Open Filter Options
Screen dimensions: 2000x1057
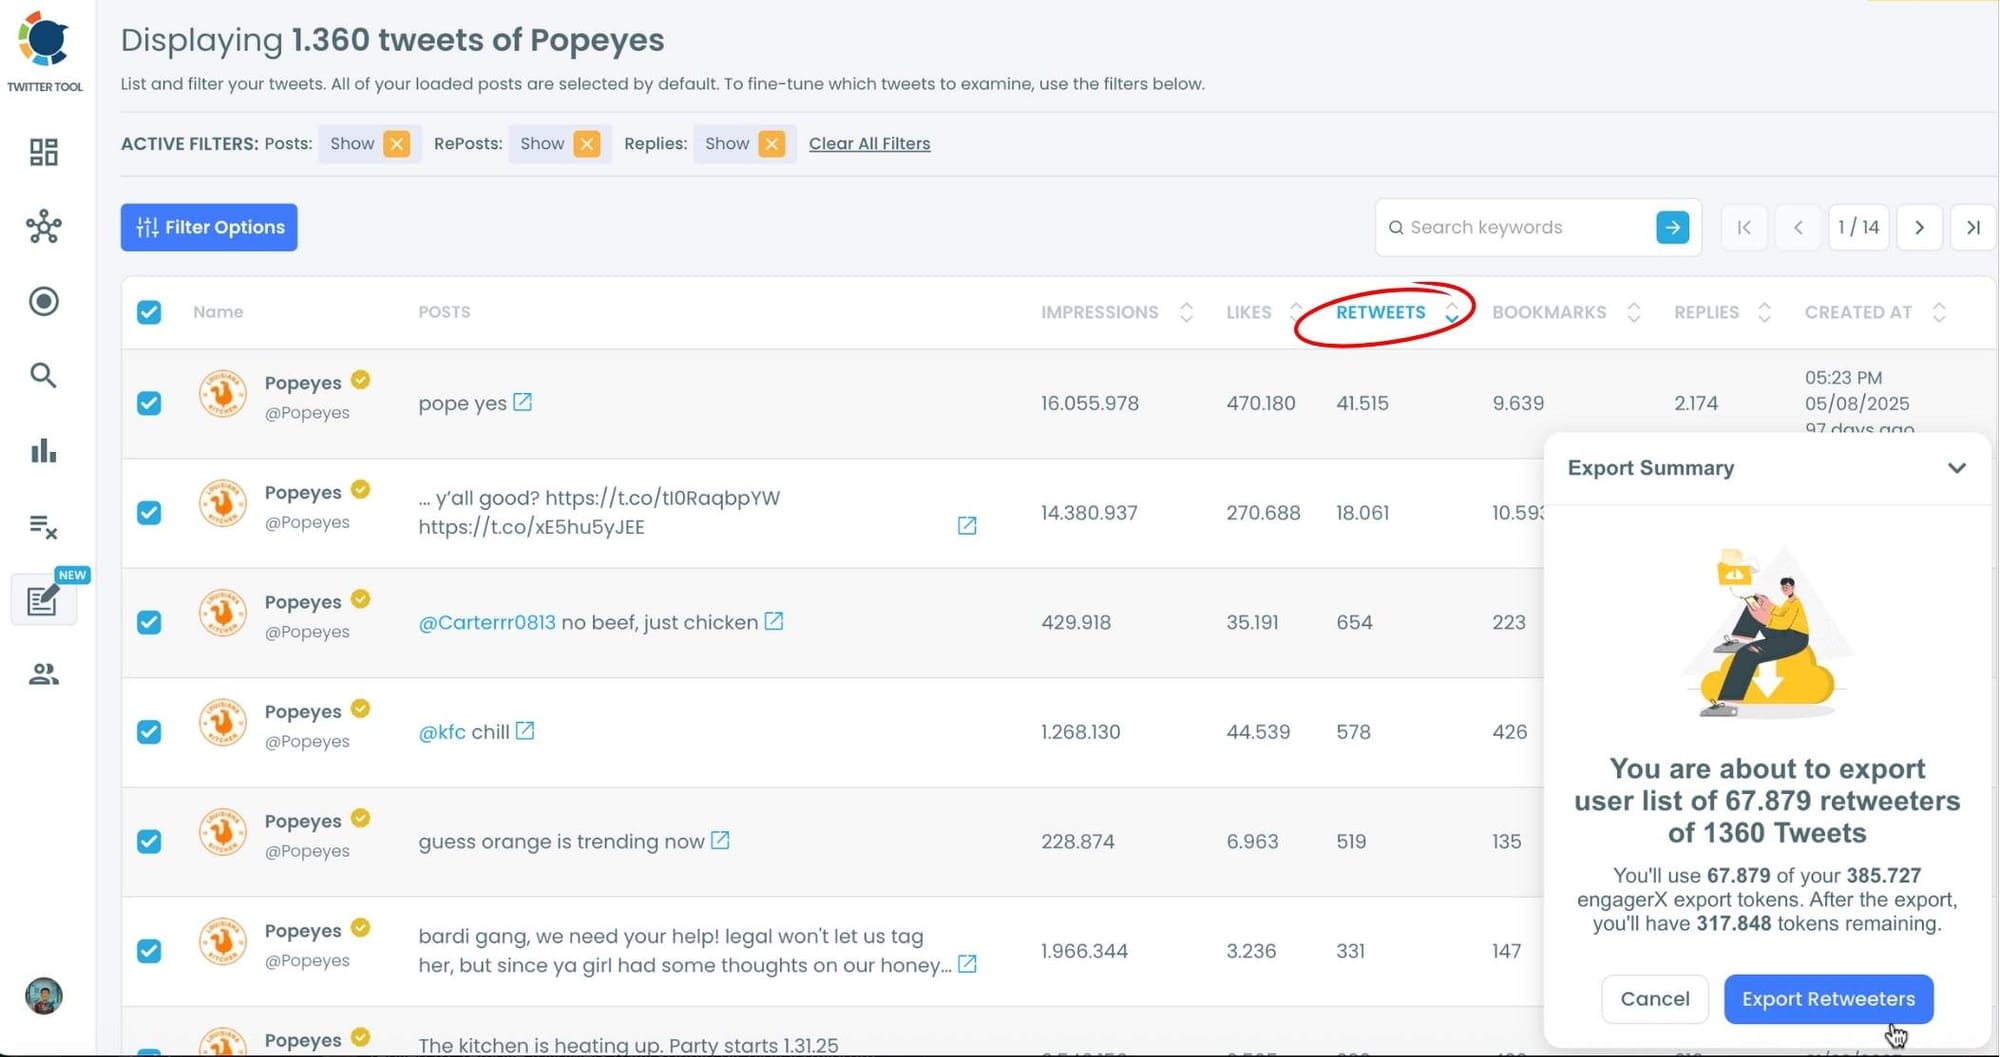pyautogui.click(x=209, y=227)
